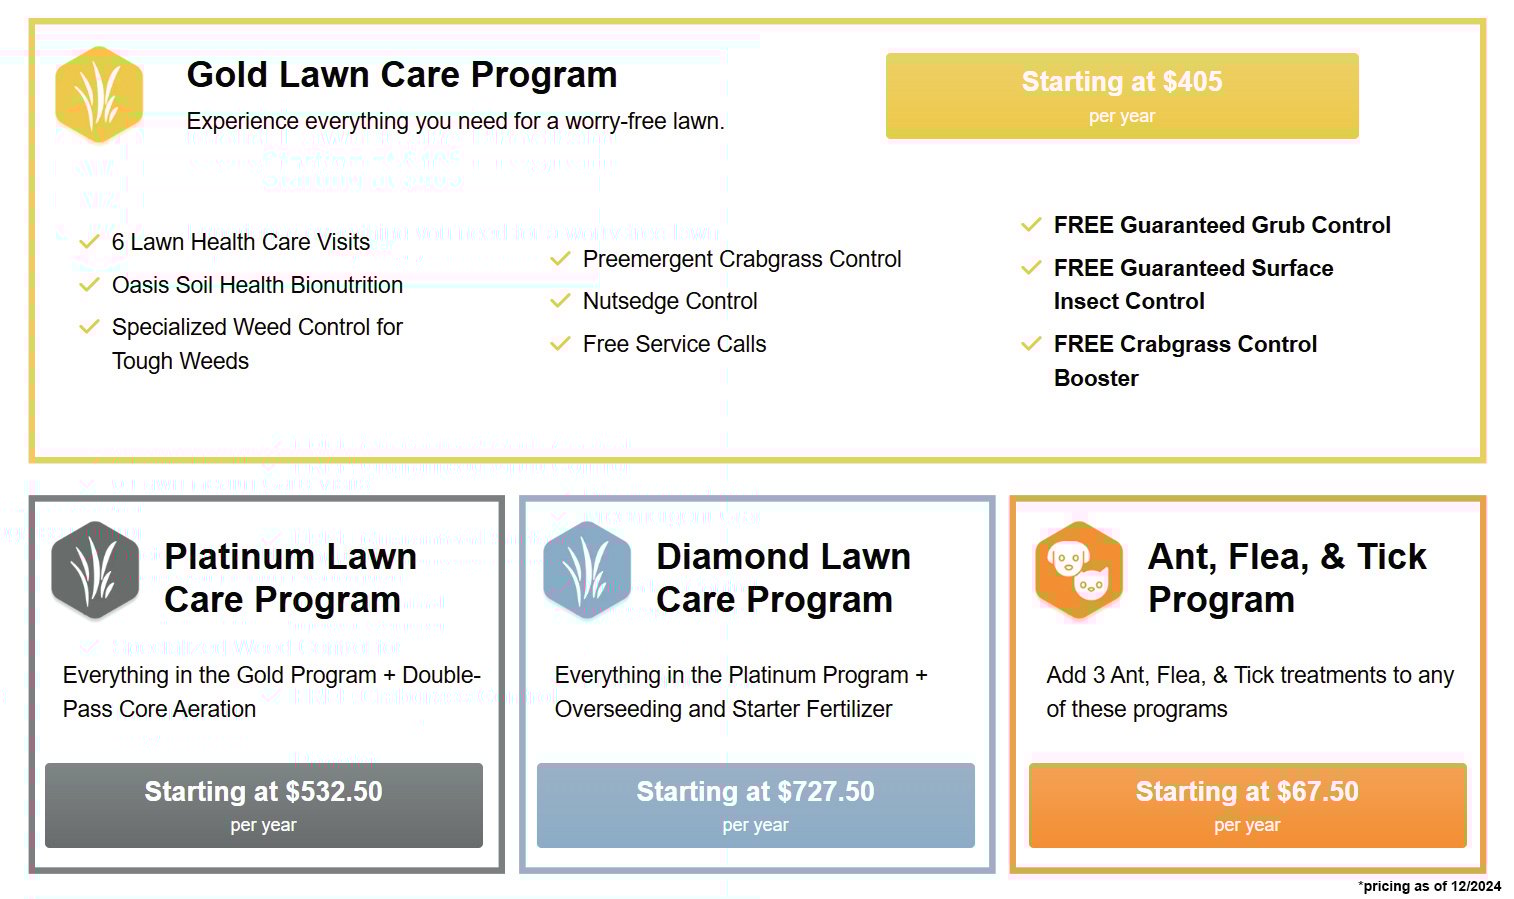Image resolution: width=1514 pixels, height=899 pixels.
Task: Click the blue Diamond program grass icon
Action: pyautogui.click(x=587, y=569)
